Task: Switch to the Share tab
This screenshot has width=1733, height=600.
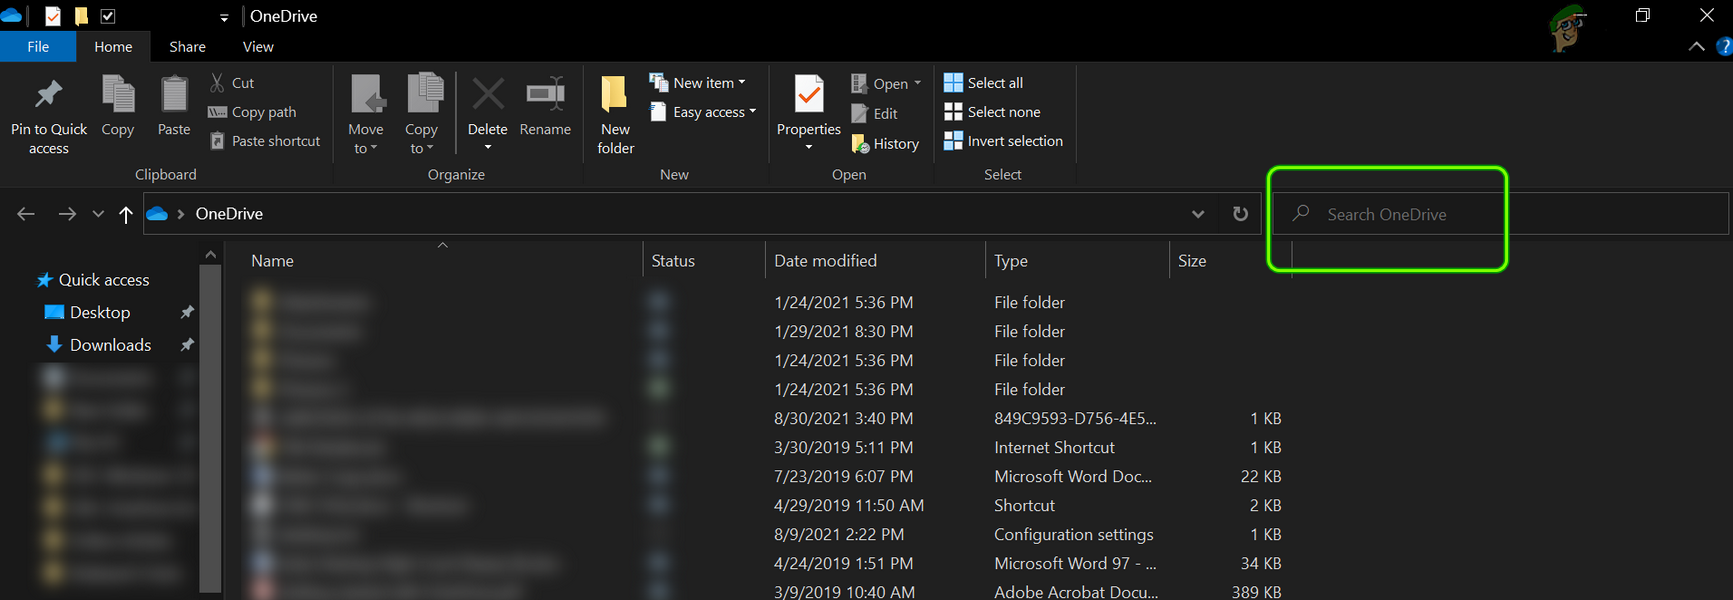Action: 187,47
